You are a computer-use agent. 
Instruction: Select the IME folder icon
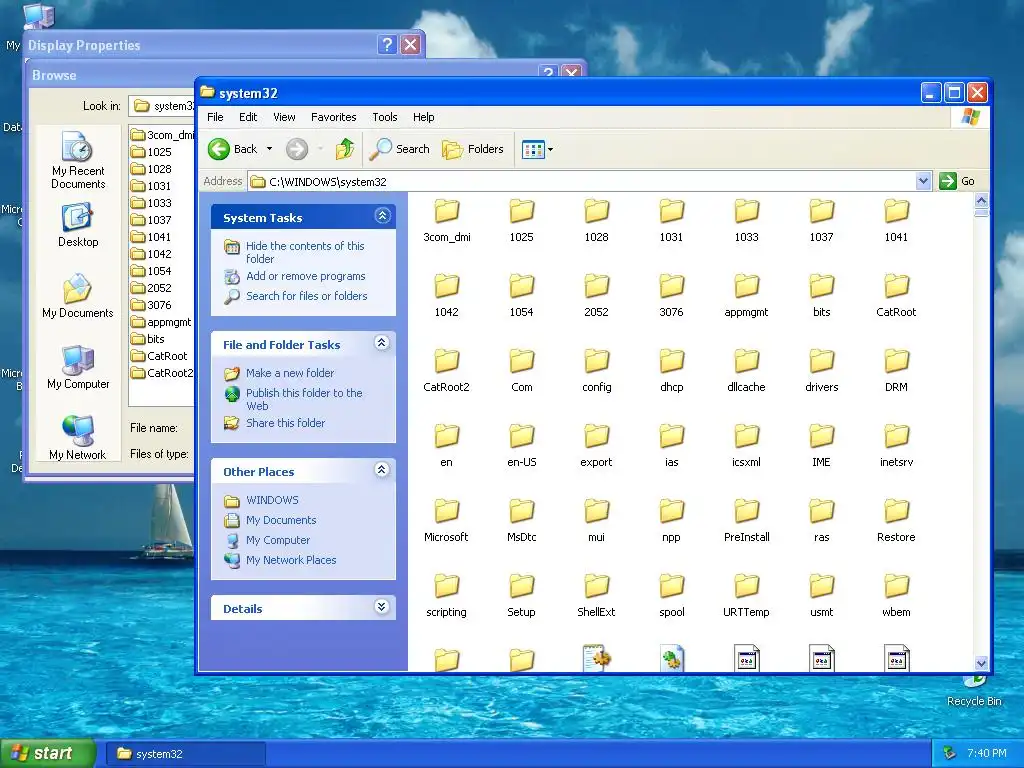(822, 436)
